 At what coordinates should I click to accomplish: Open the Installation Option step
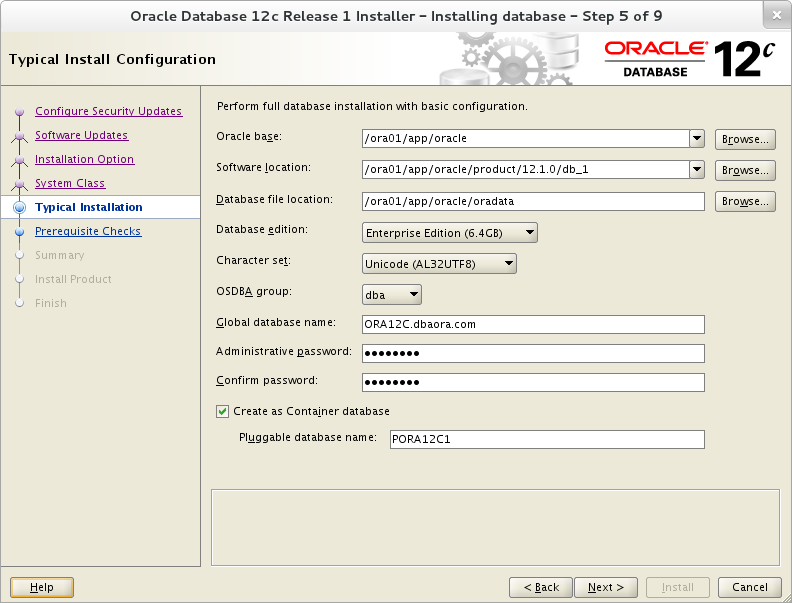click(x=84, y=159)
